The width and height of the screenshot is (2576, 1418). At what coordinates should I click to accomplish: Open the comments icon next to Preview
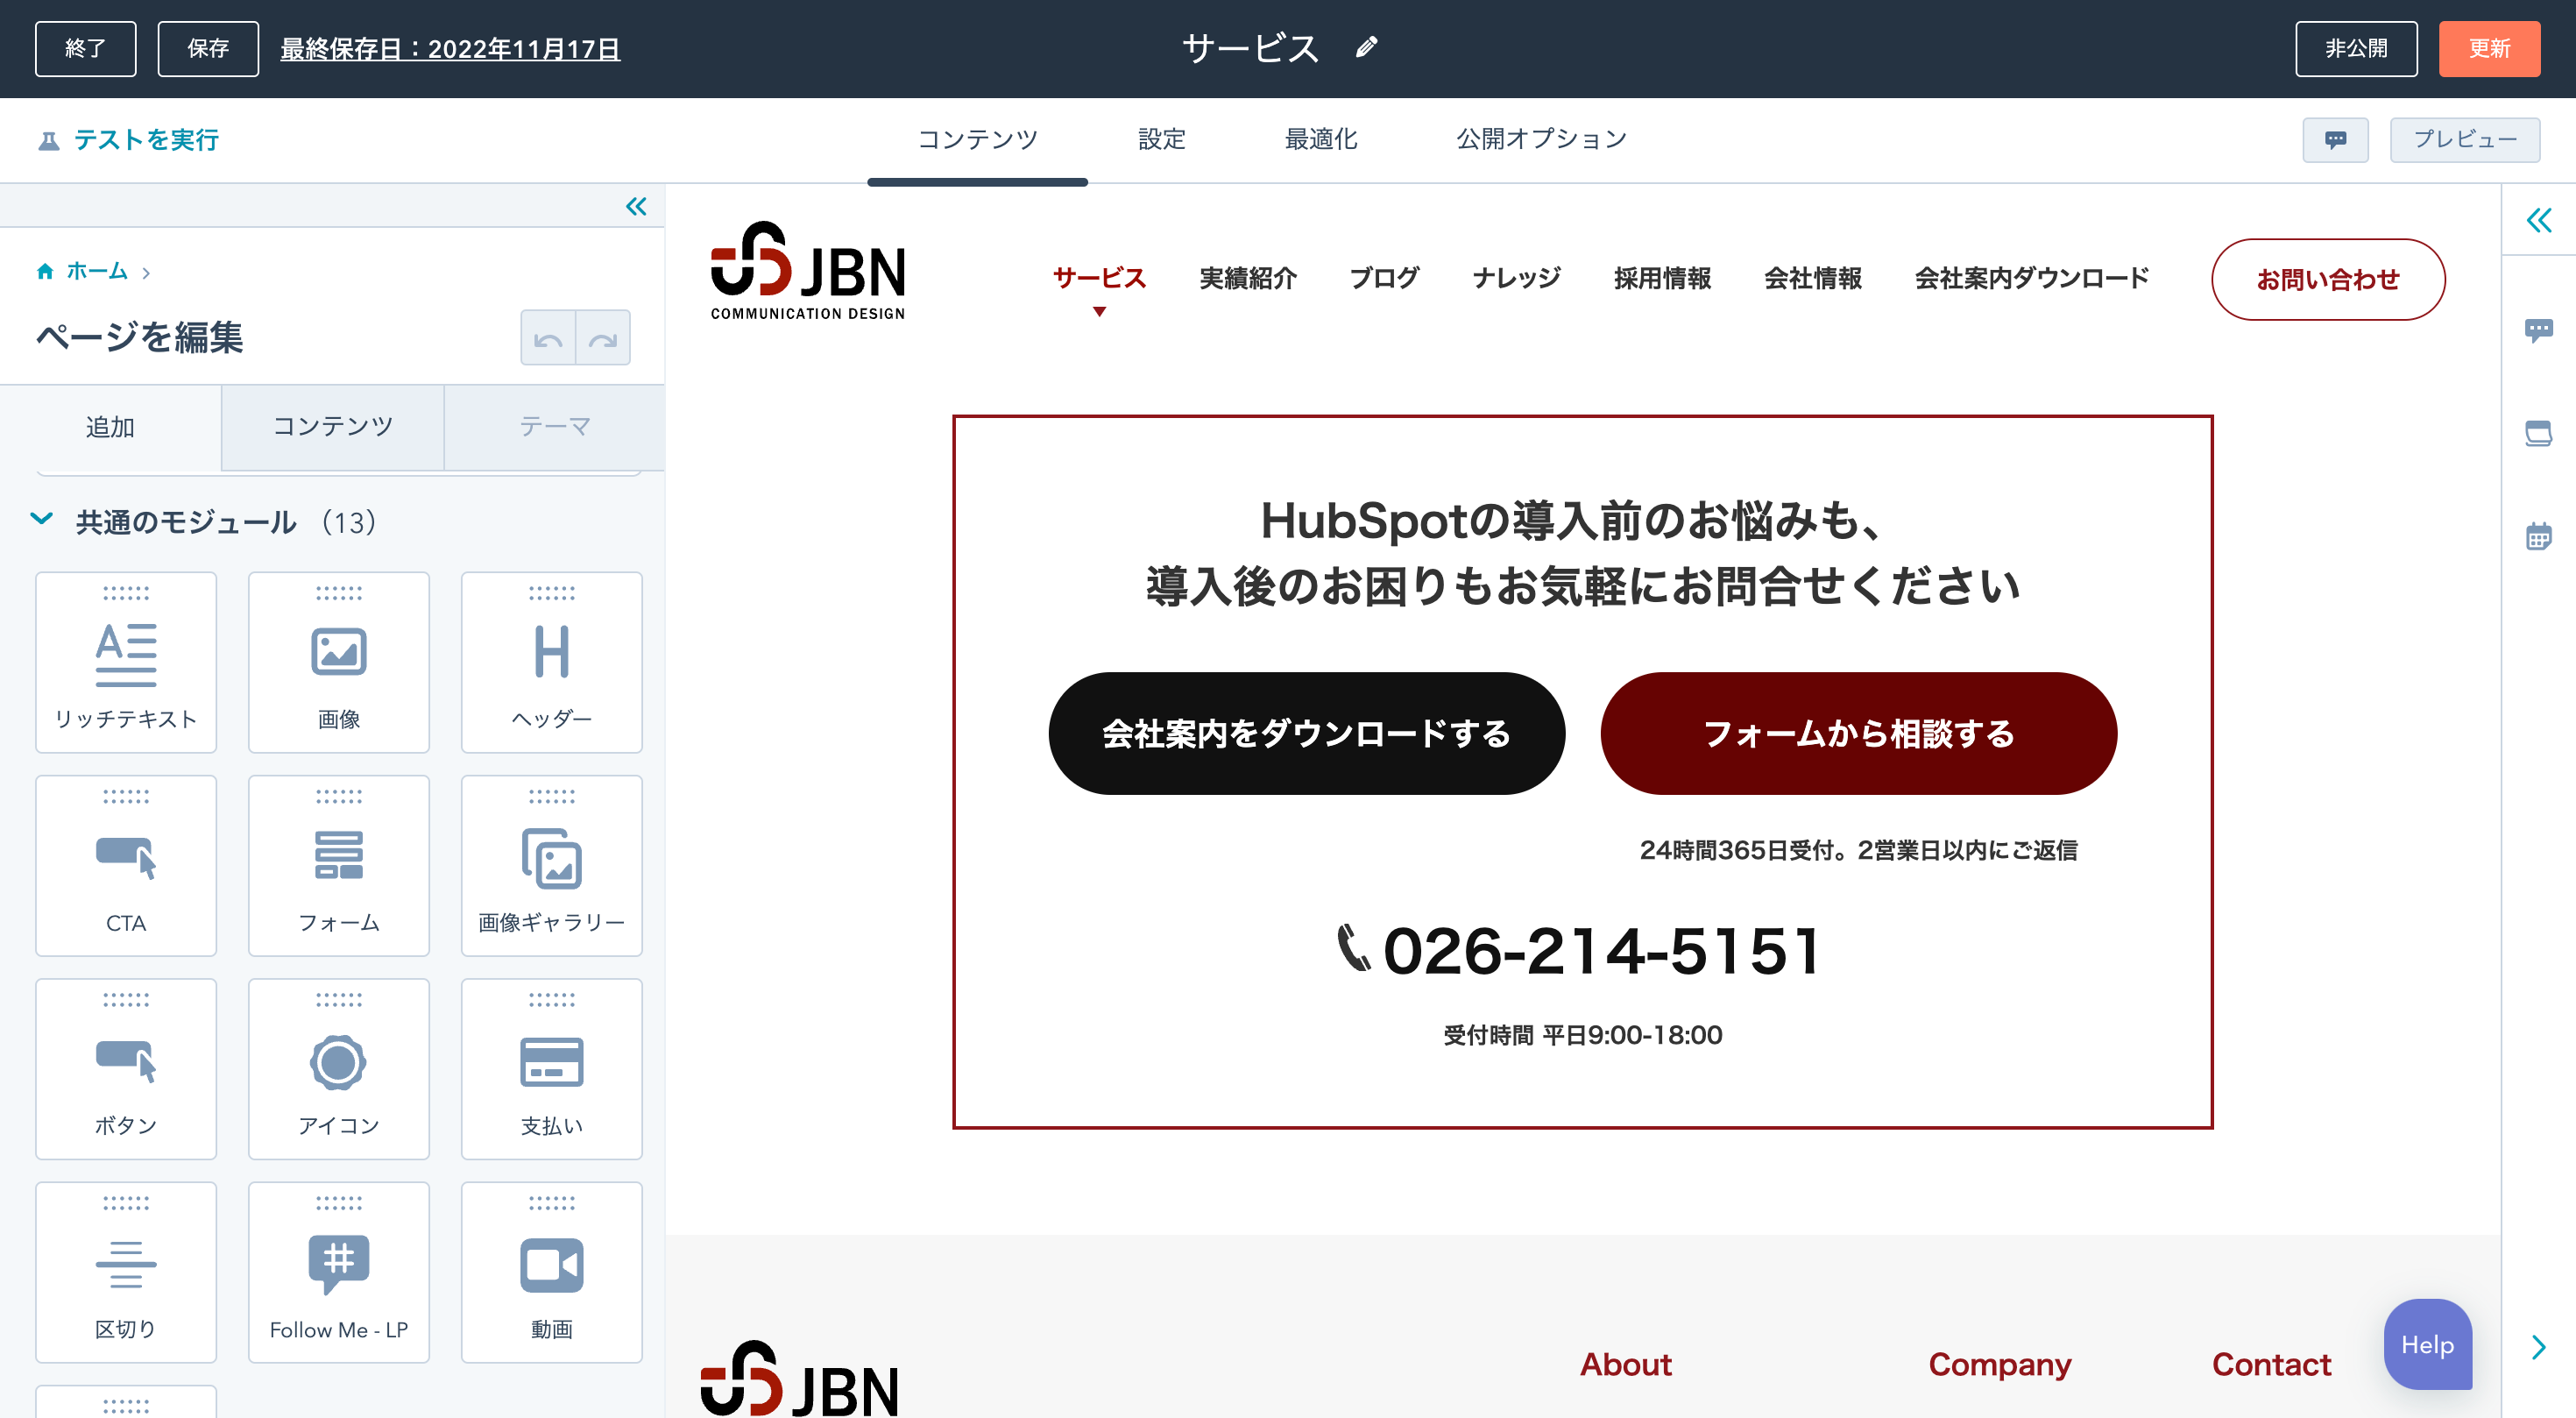[x=2335, y=140]
